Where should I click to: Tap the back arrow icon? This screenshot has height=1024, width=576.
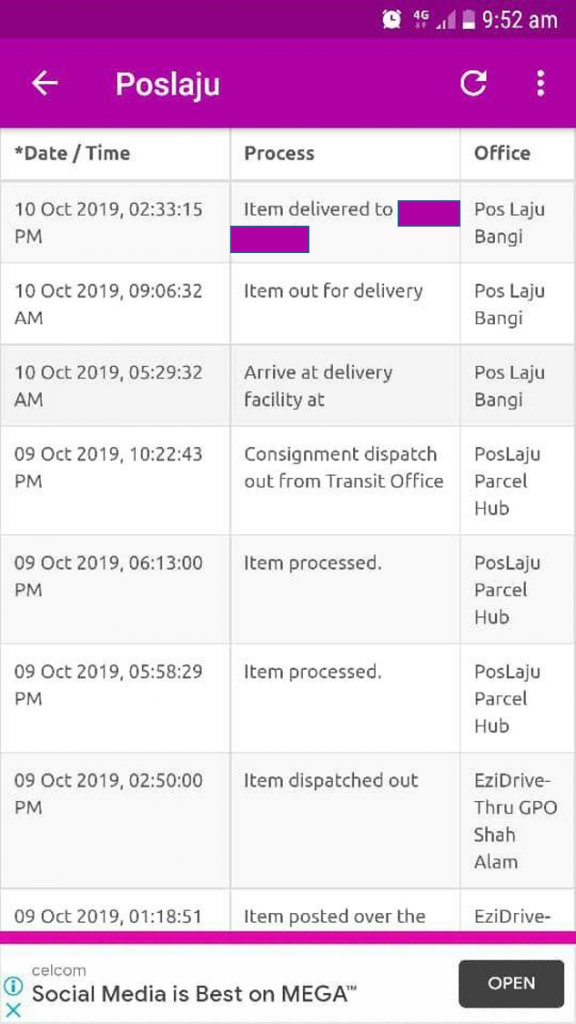point(44,84)
